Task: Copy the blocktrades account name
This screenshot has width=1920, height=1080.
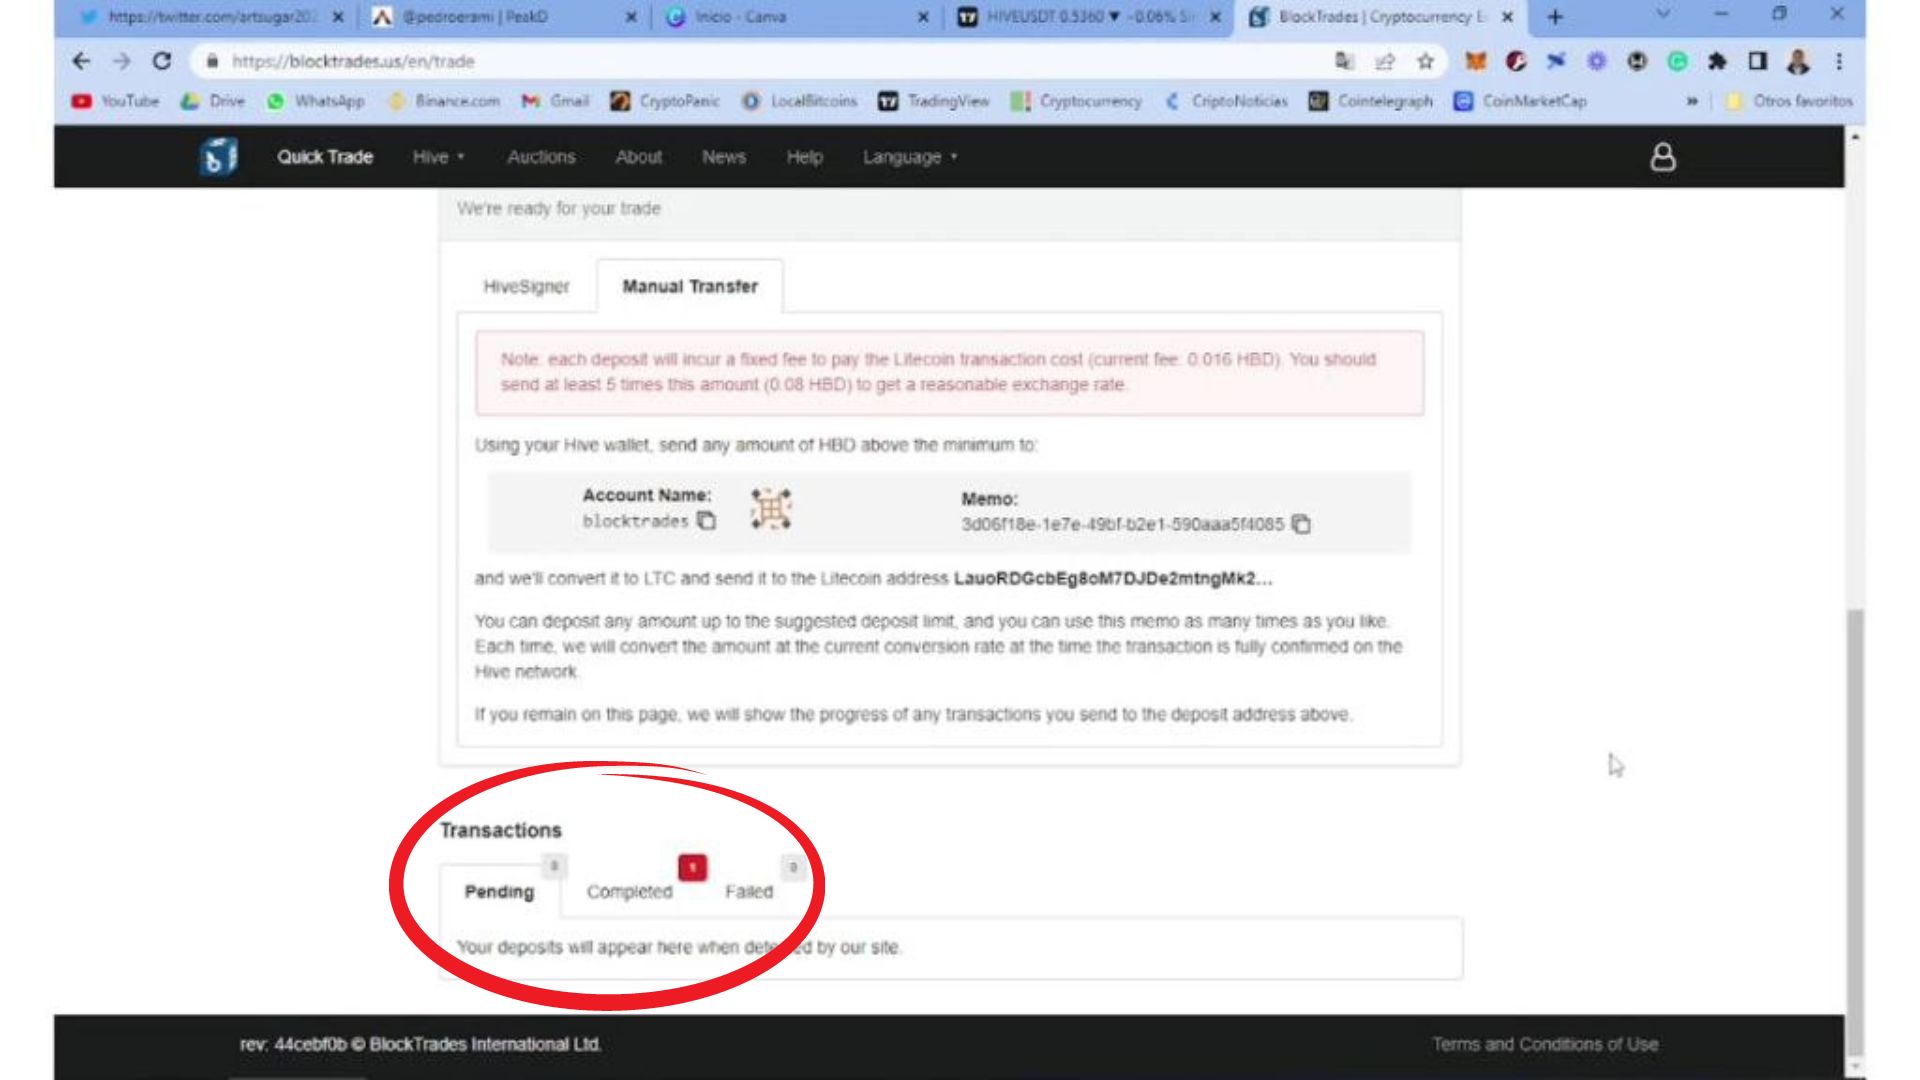Action: click(706, 521)
